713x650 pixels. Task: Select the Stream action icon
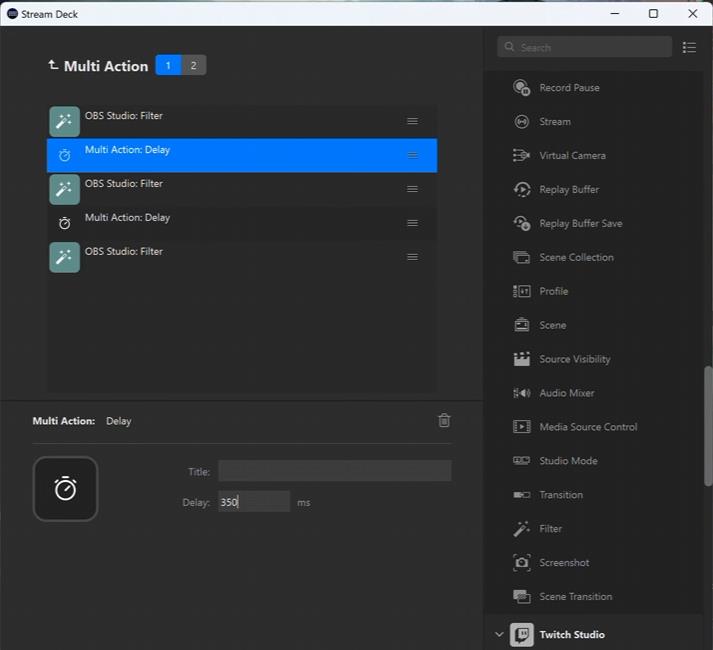522,122
